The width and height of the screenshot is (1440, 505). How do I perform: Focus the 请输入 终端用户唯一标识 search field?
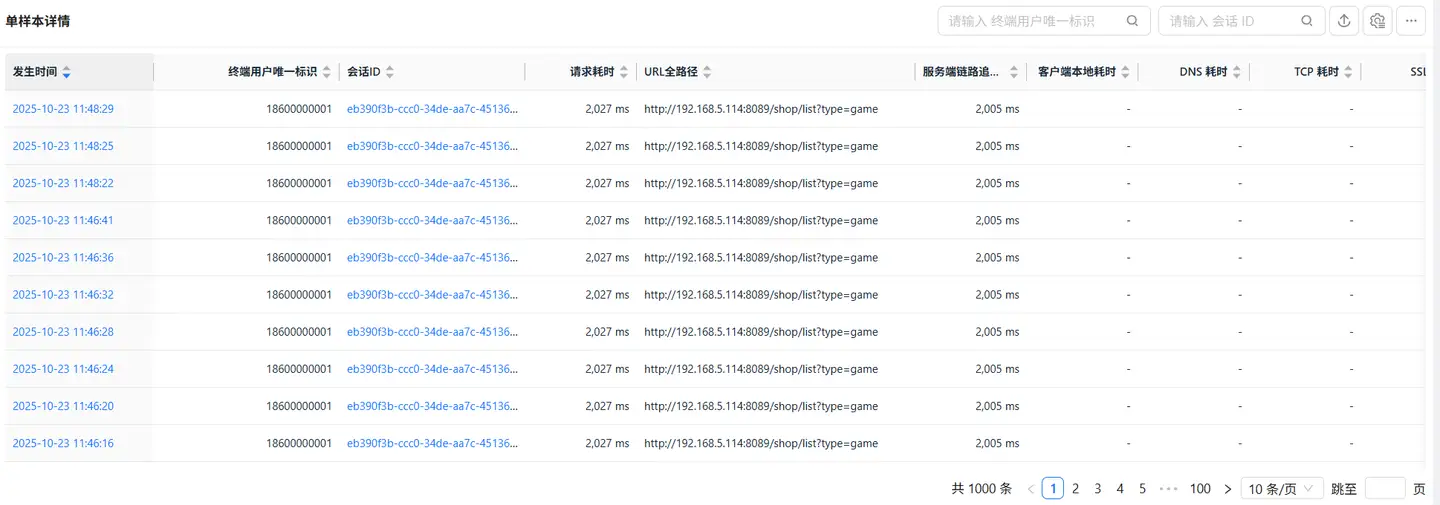click(x=1030, y=21)
